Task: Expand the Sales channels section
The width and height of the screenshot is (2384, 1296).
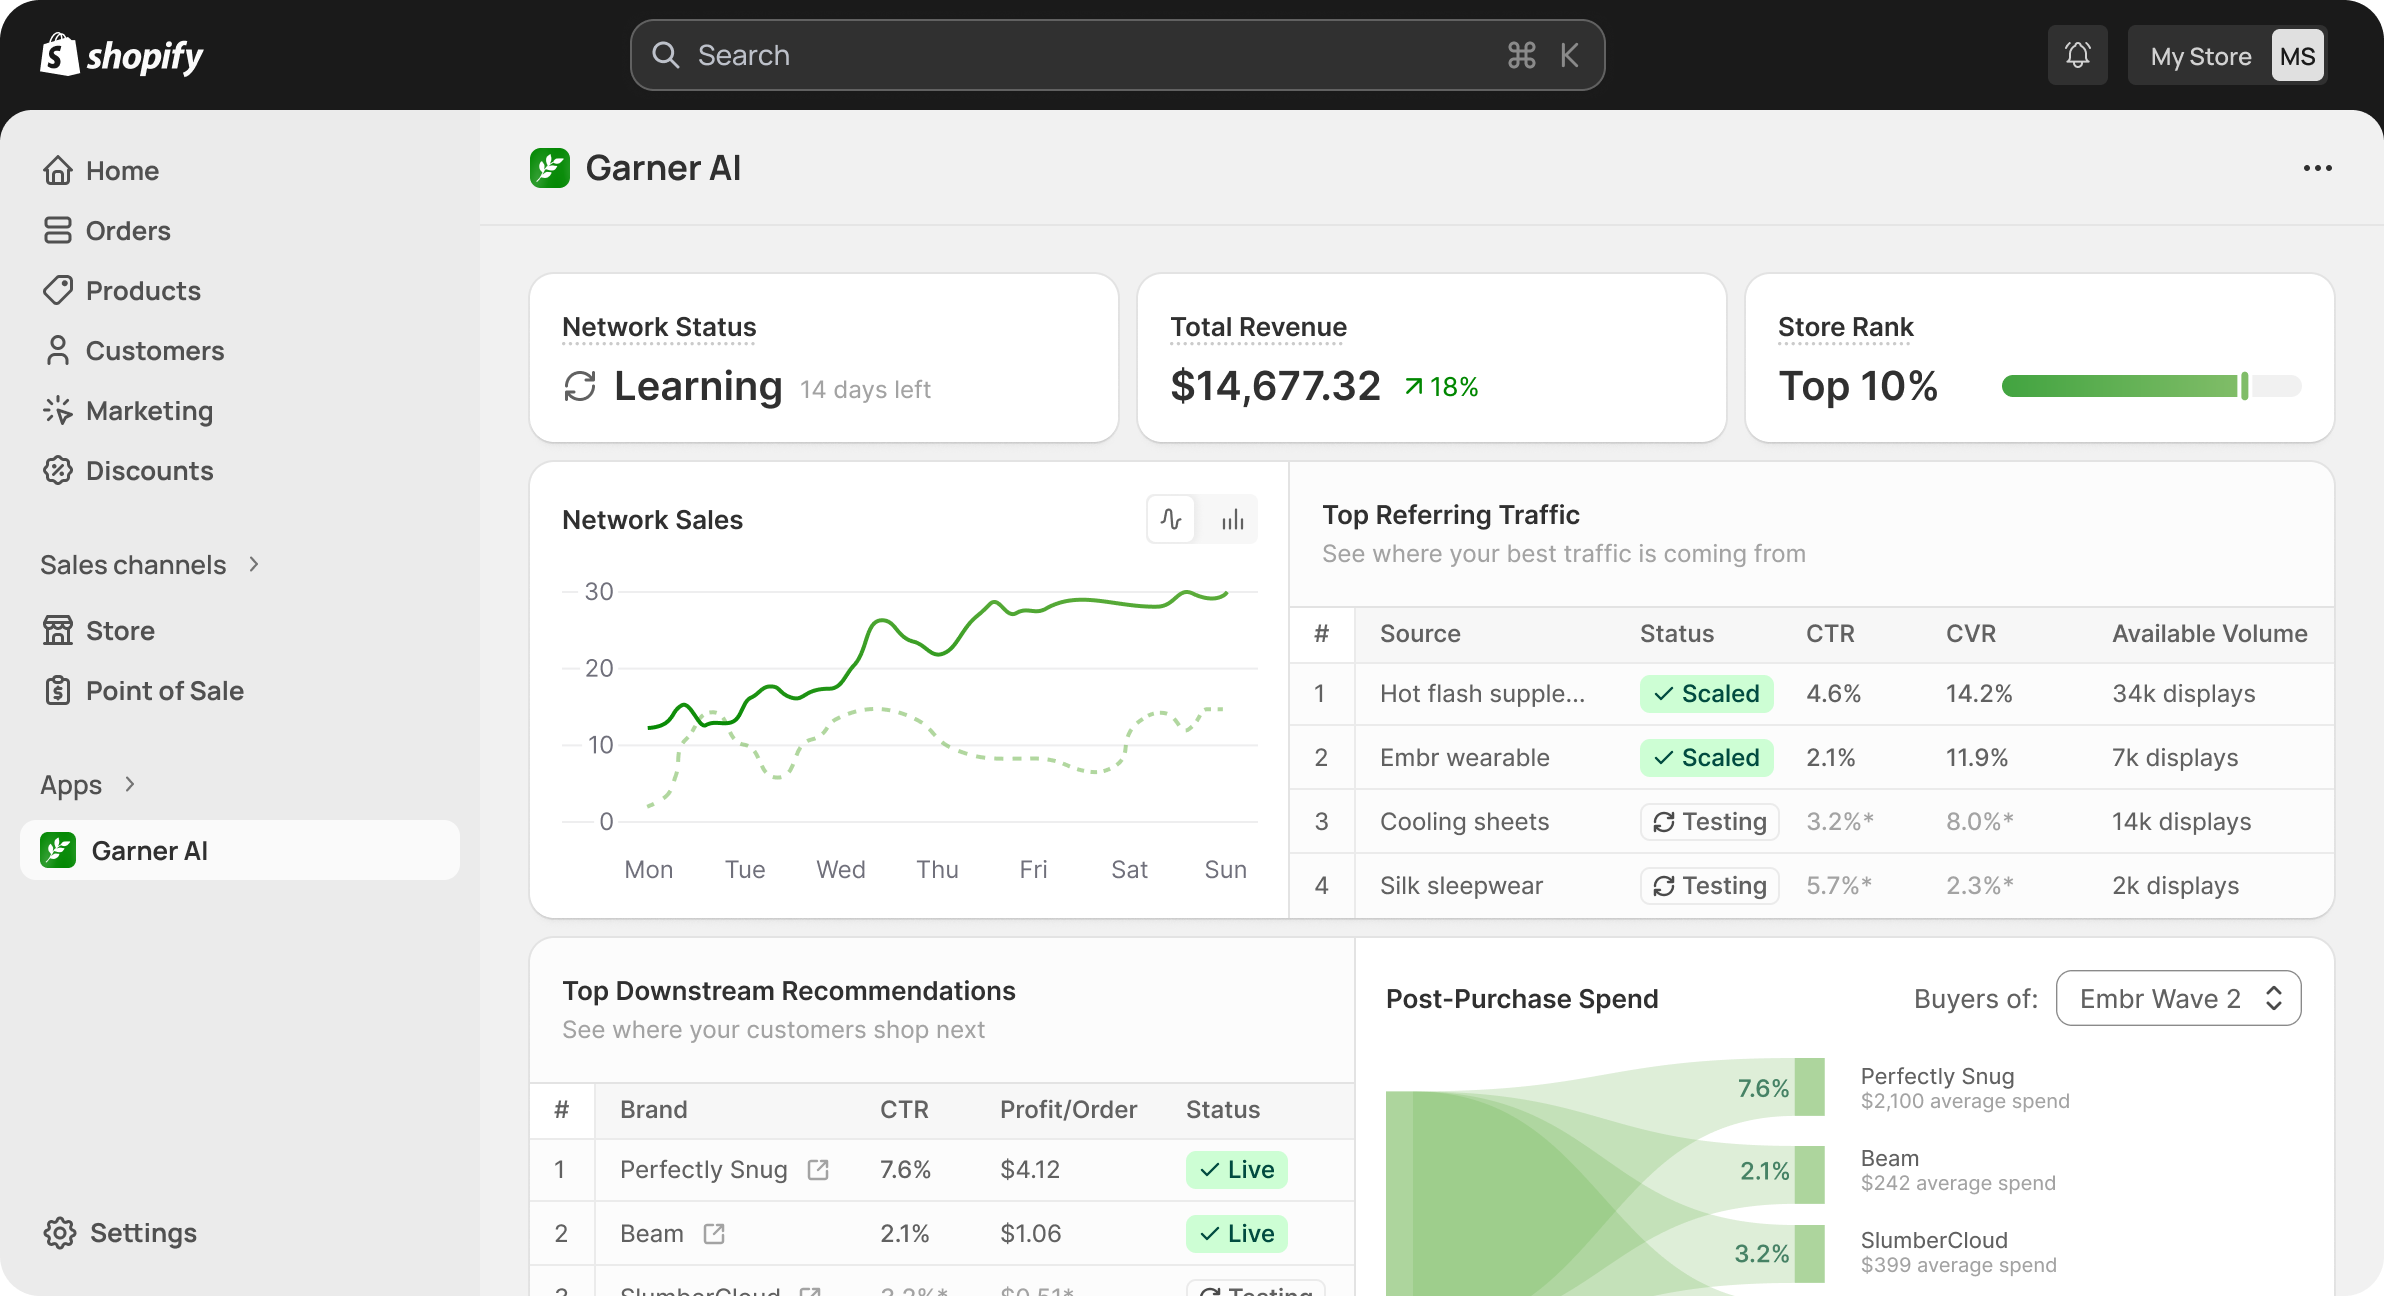Action: pos(253,564)
